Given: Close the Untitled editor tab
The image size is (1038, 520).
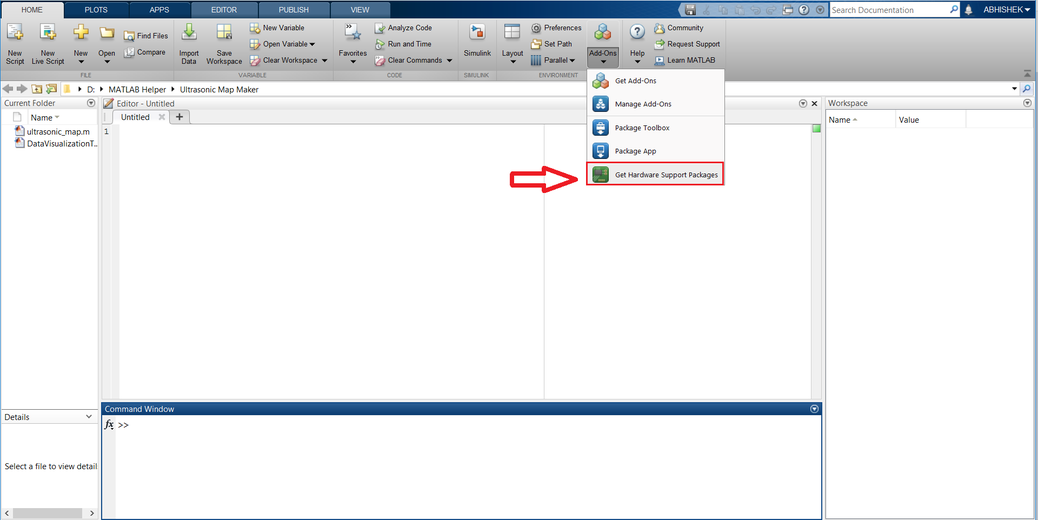Looking at the screenshot, I should [x=162, y=117].
